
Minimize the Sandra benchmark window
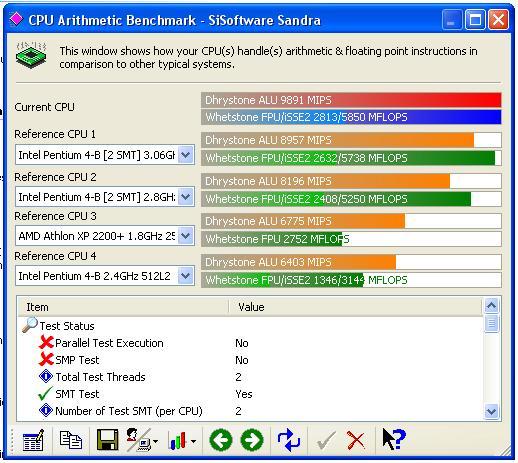click(452, 19)
